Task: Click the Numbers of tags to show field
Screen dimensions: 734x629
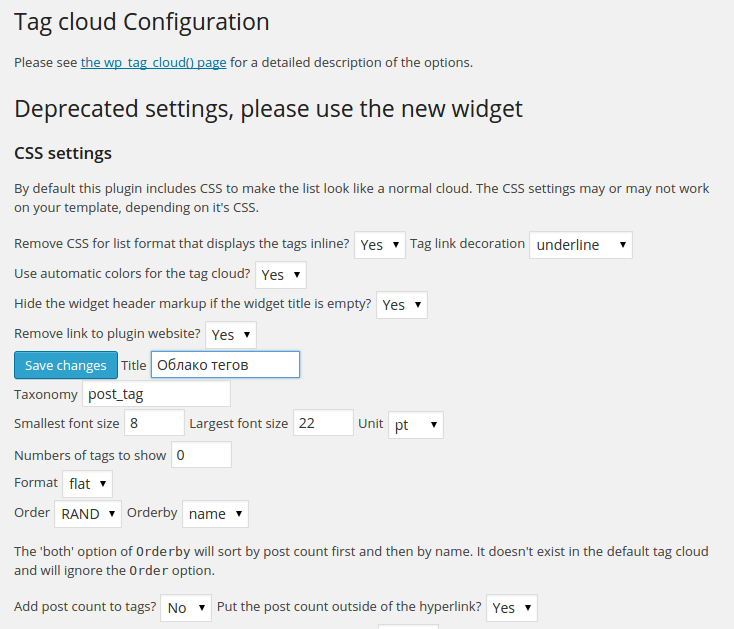Action: [x=201, y=455]
